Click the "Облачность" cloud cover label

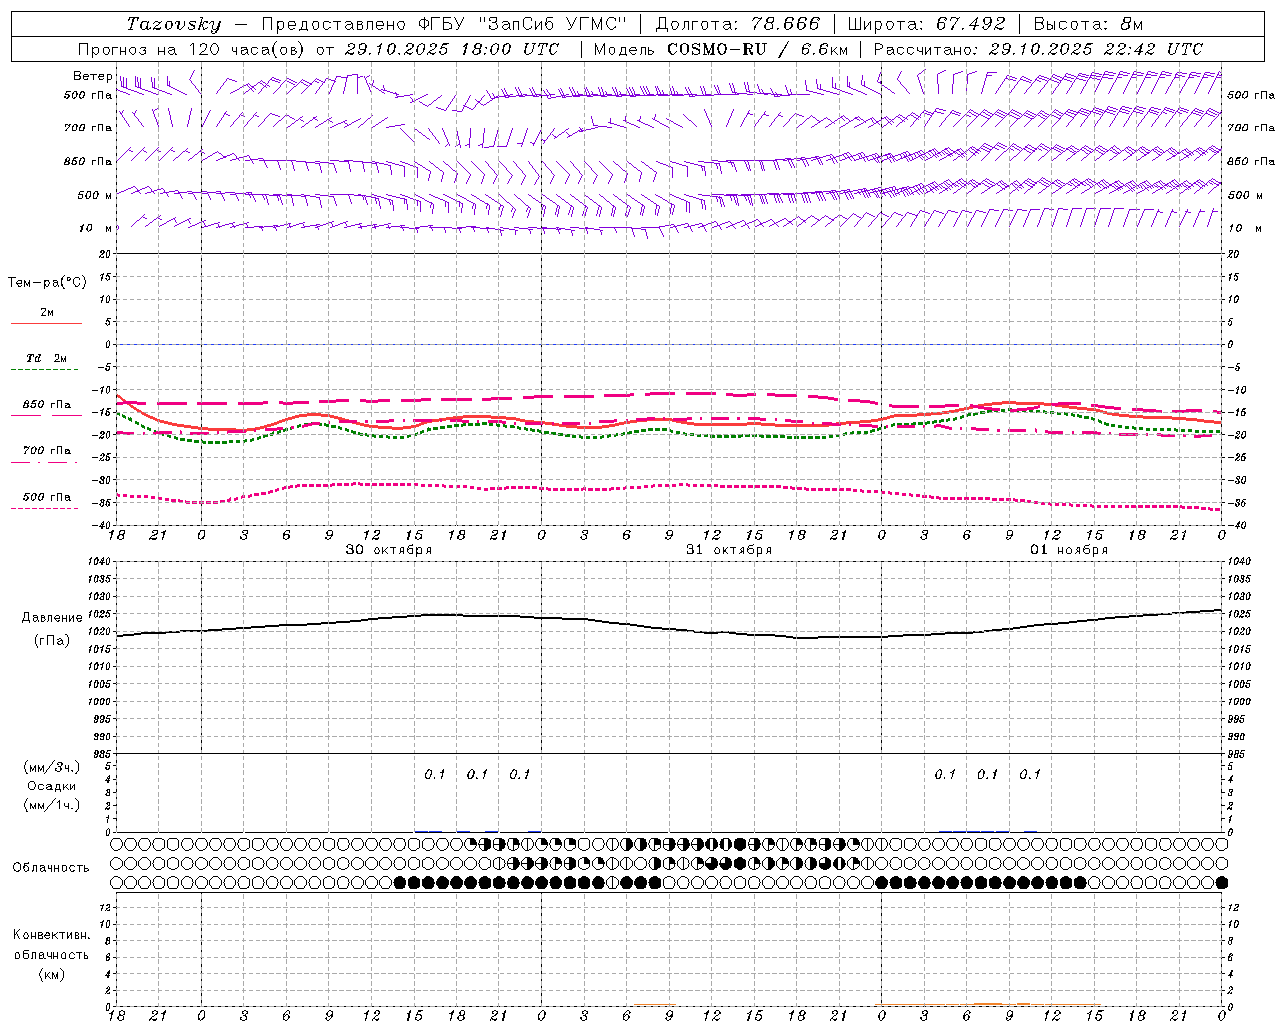51,868
